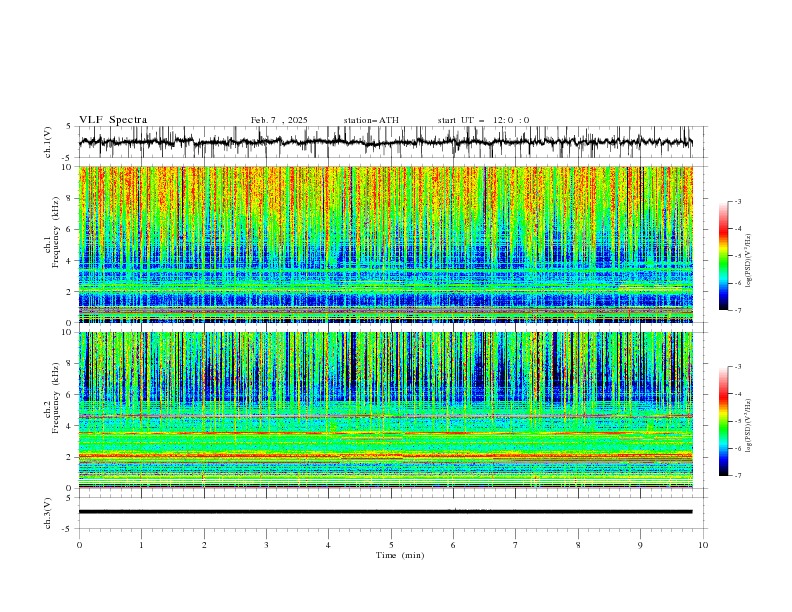Click the ch.2 spectrogram panel

click(x=385, y=410)
